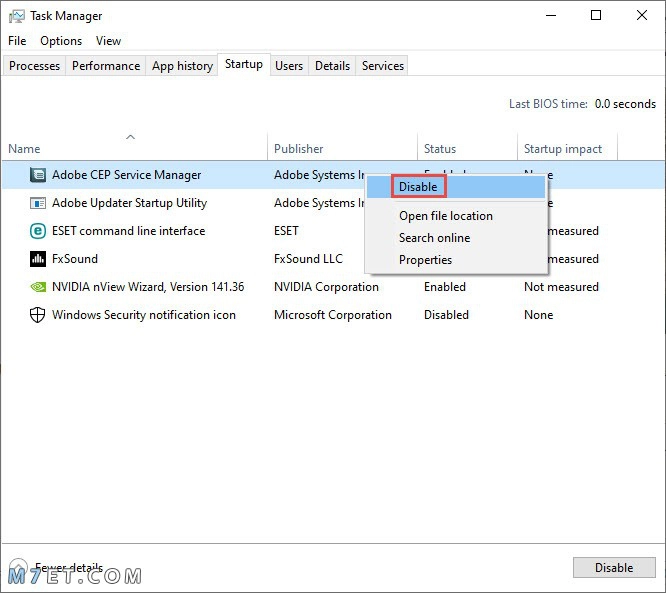Image resolution: width=666 pixels, height=593 pixels.
Task: Select the FxSound entry
Action: click(x=333, y=259)
